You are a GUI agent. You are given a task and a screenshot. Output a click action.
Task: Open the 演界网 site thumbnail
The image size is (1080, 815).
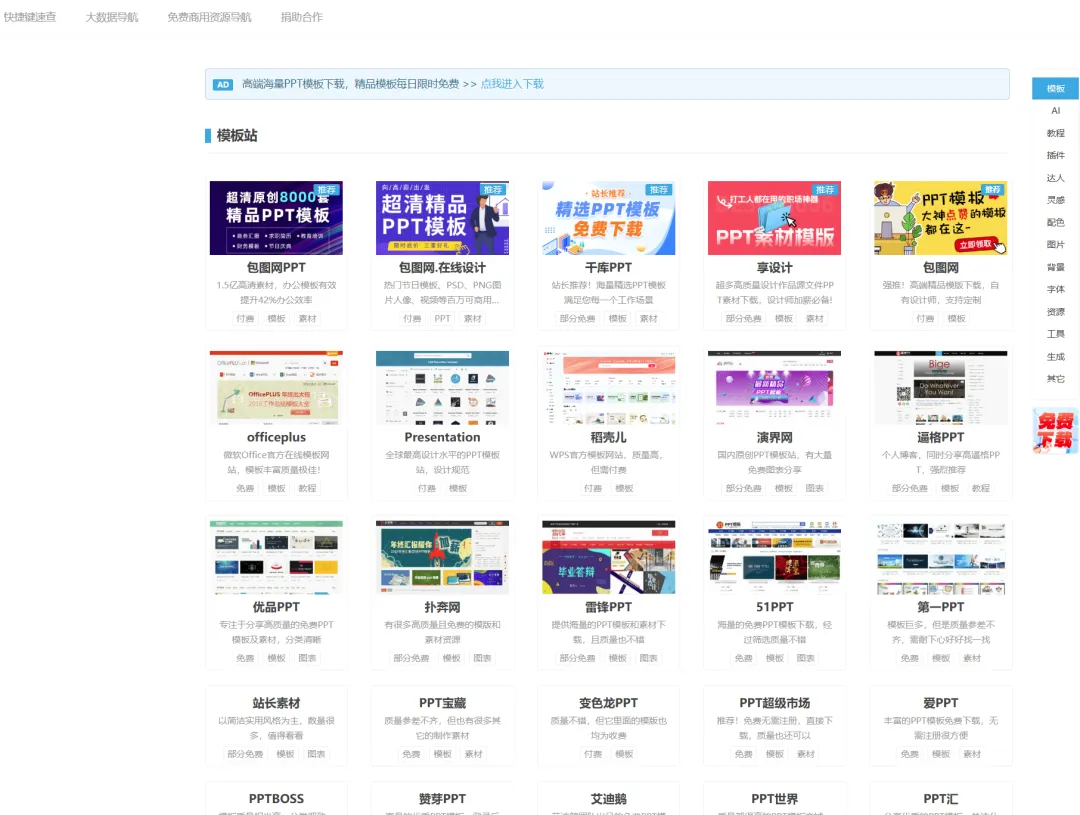click(774, 388)
